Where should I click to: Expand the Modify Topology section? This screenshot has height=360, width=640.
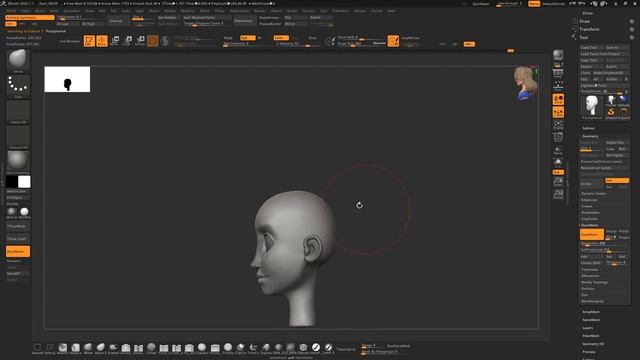tap(594, 282)
